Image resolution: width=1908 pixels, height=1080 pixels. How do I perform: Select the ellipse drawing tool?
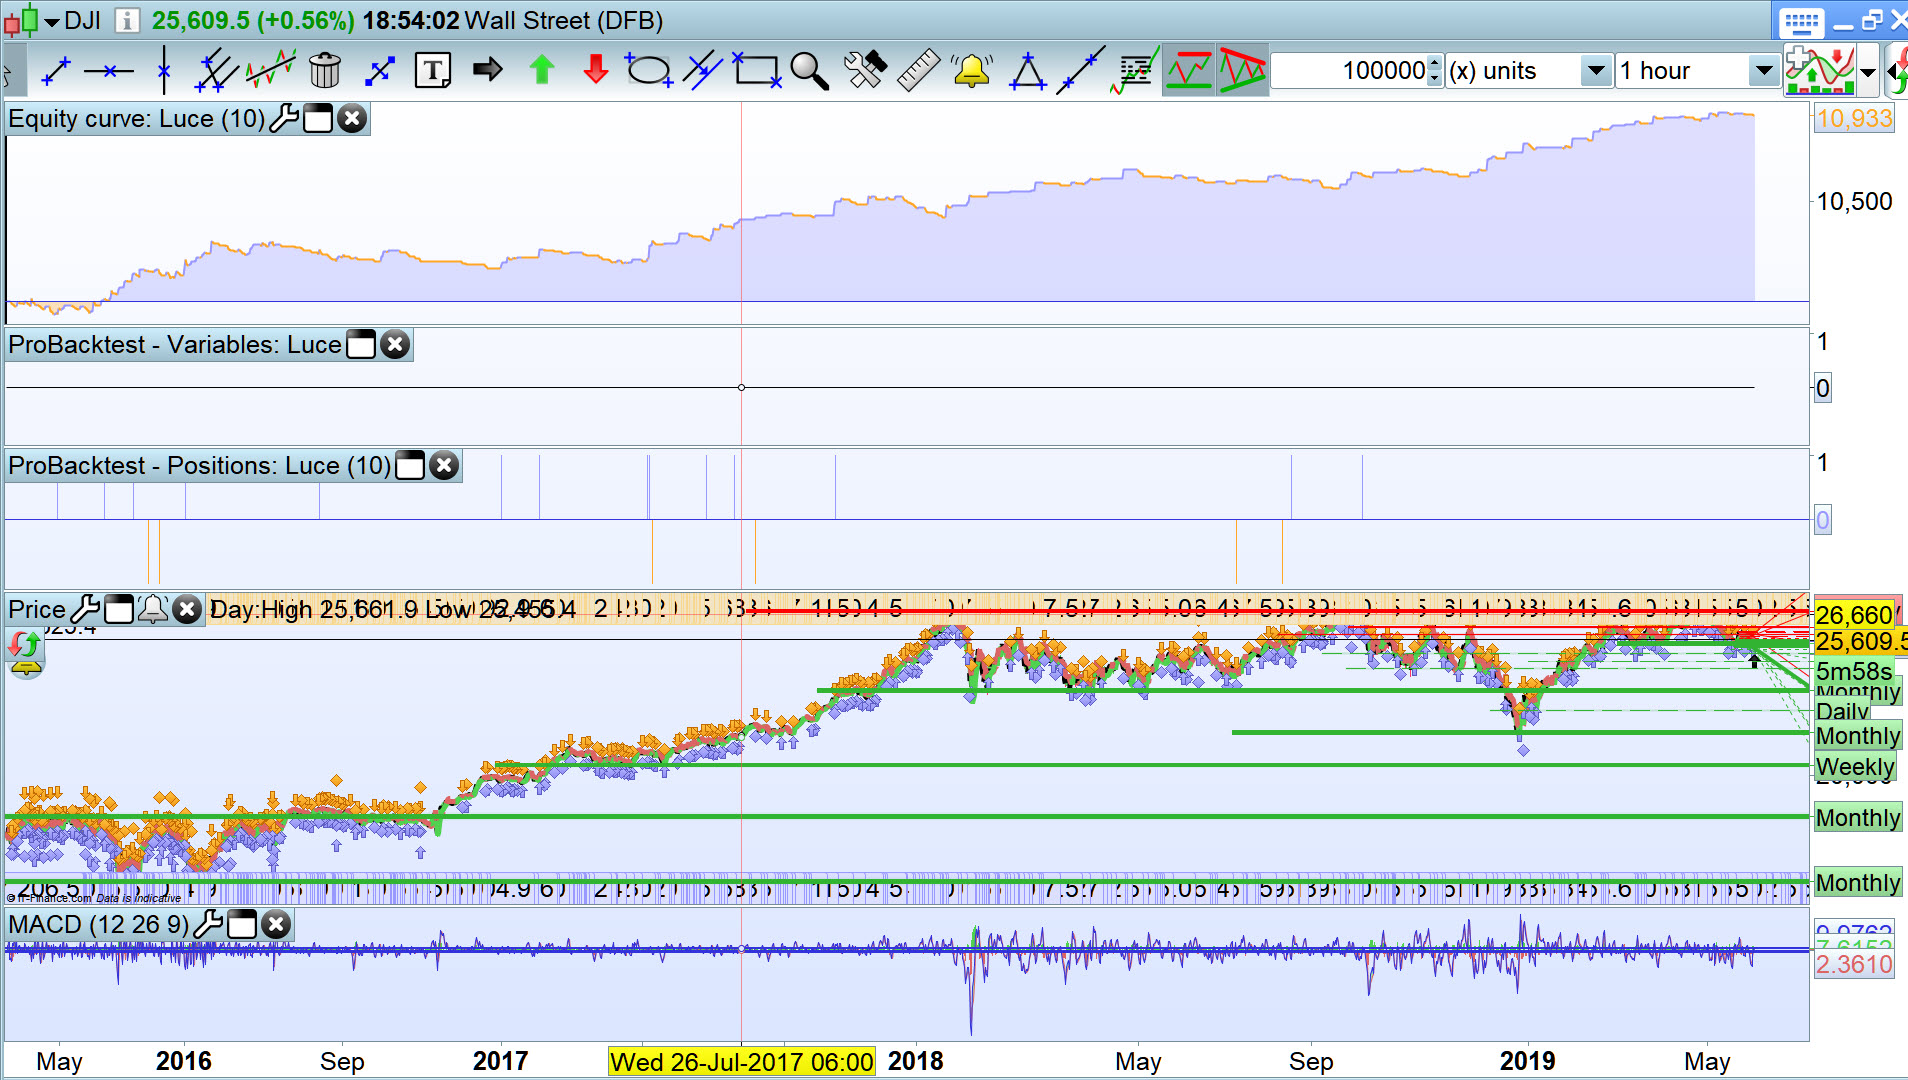(x=648, y=71)
